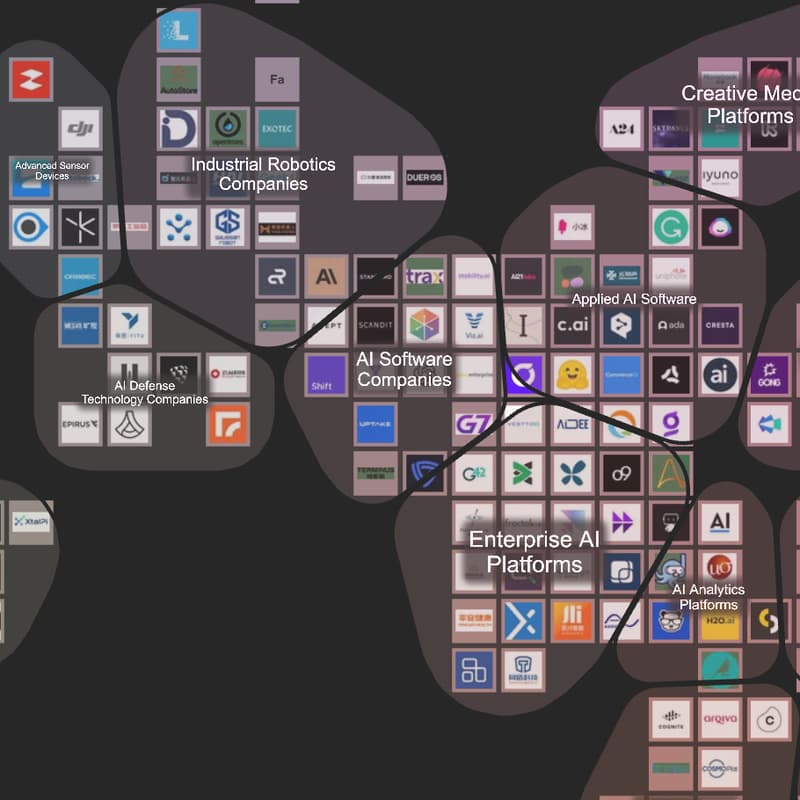The image size is (800, 800).
Task: Click 'Creative Media Platforms' cluster label
Action: coord(740,105)
